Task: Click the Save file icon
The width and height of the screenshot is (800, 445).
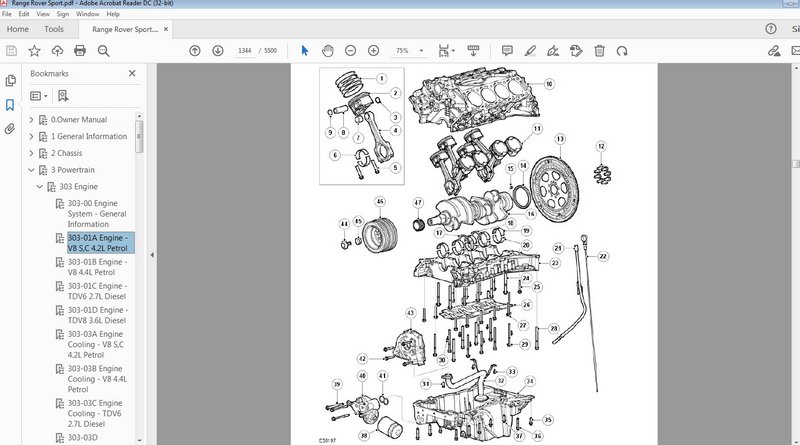Action: point(11,51)
